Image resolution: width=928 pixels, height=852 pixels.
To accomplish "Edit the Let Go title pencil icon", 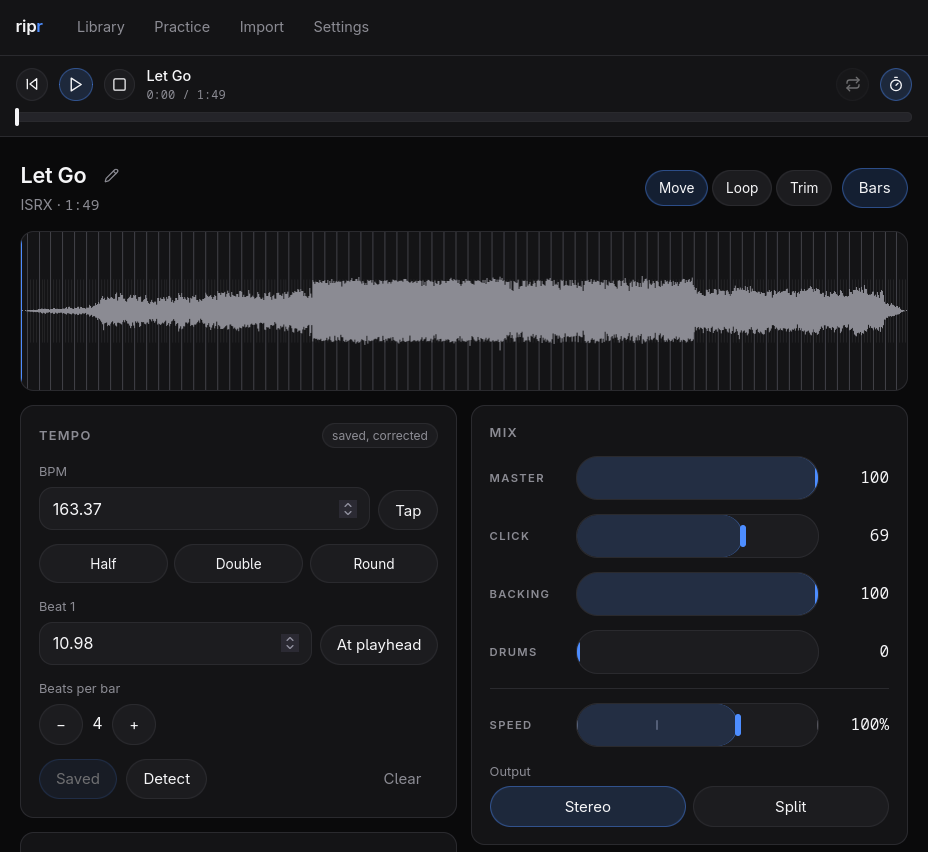I will point(111,175).
